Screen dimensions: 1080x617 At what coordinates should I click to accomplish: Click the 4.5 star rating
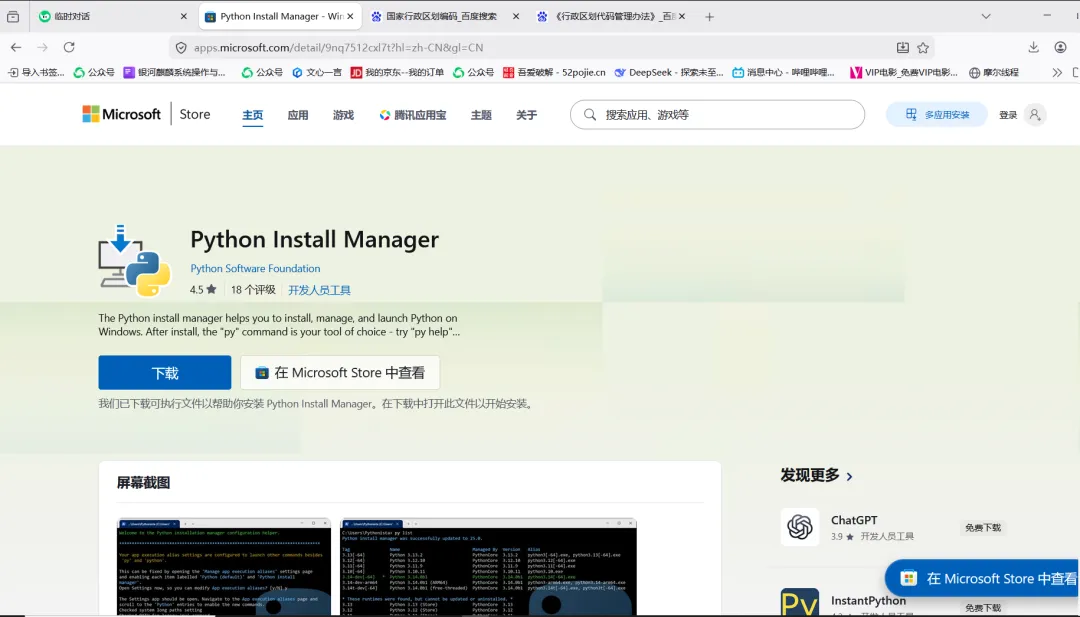coord(203,290)
